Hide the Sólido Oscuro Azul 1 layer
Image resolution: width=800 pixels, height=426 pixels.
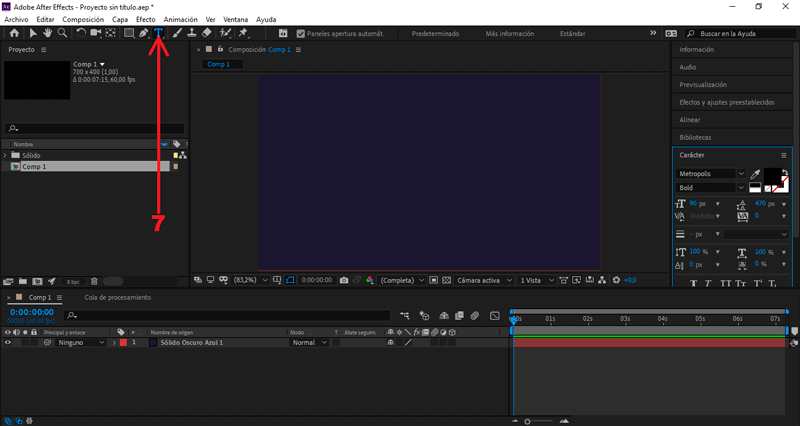pos(8,343)
